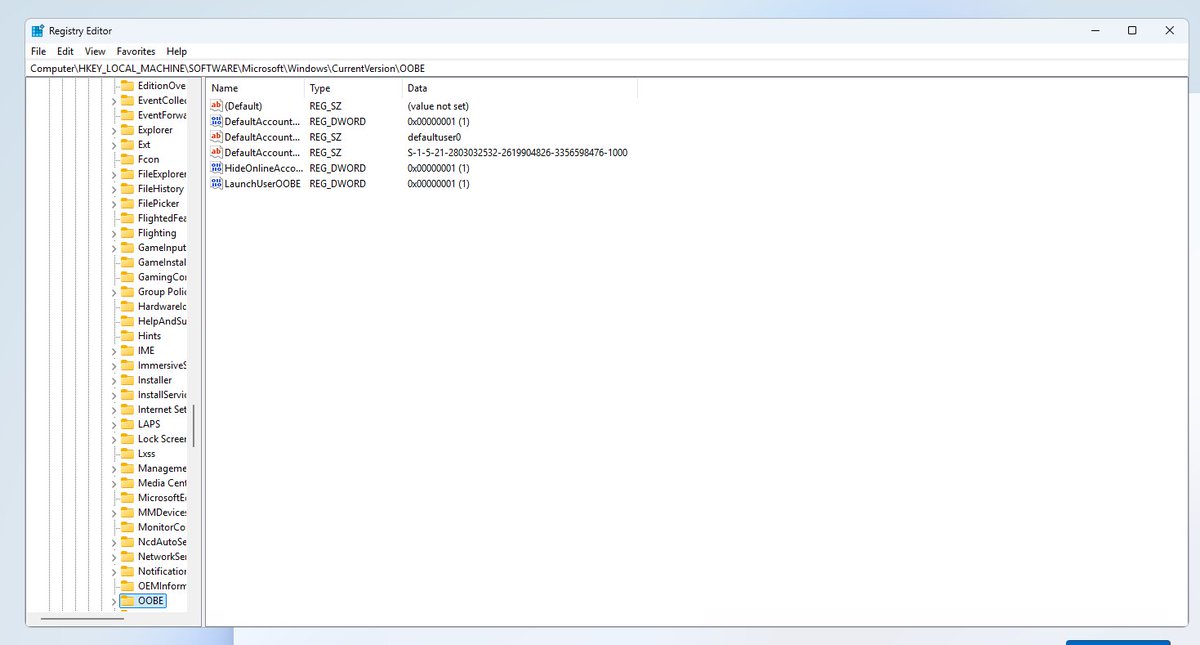This screenshot has height=645, width=1200.
Task: Open the Edit menu
Action: click(x=65, y=51)
